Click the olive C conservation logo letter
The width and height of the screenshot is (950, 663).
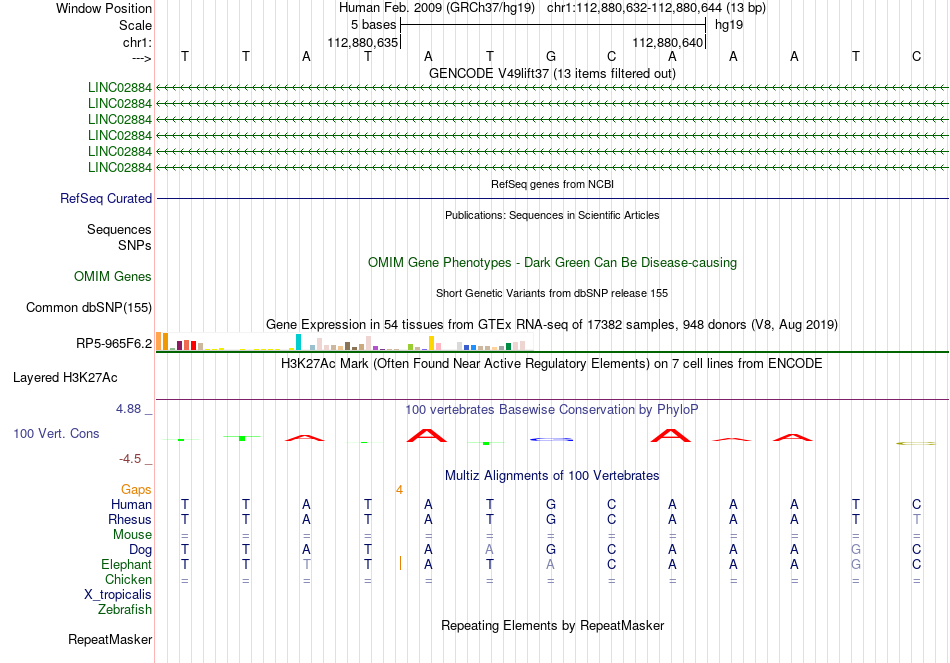(x=916, y=444)
